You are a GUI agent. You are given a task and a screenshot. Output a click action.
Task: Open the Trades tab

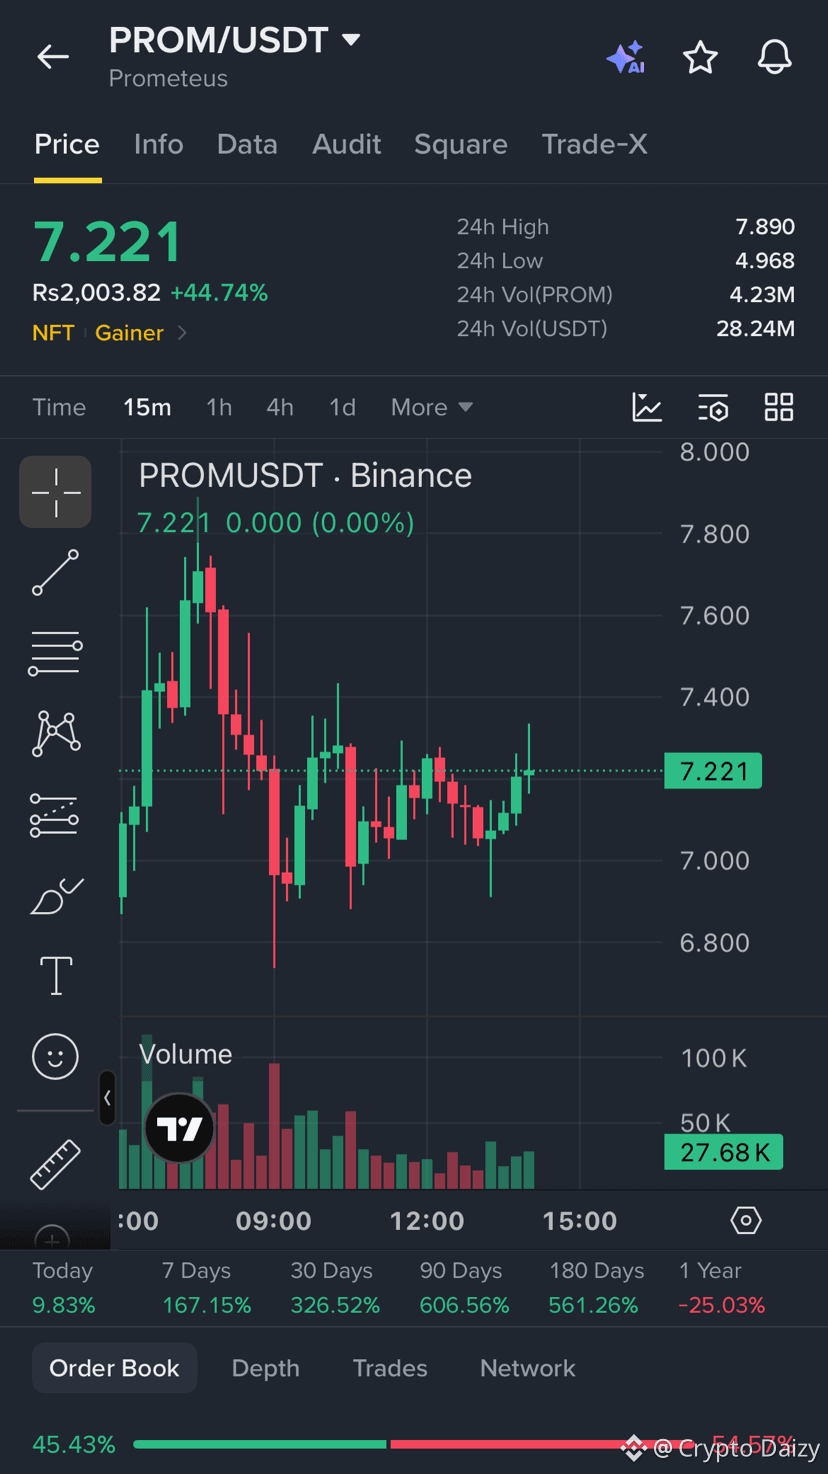pyautogui.click(x=390, y=1368)
